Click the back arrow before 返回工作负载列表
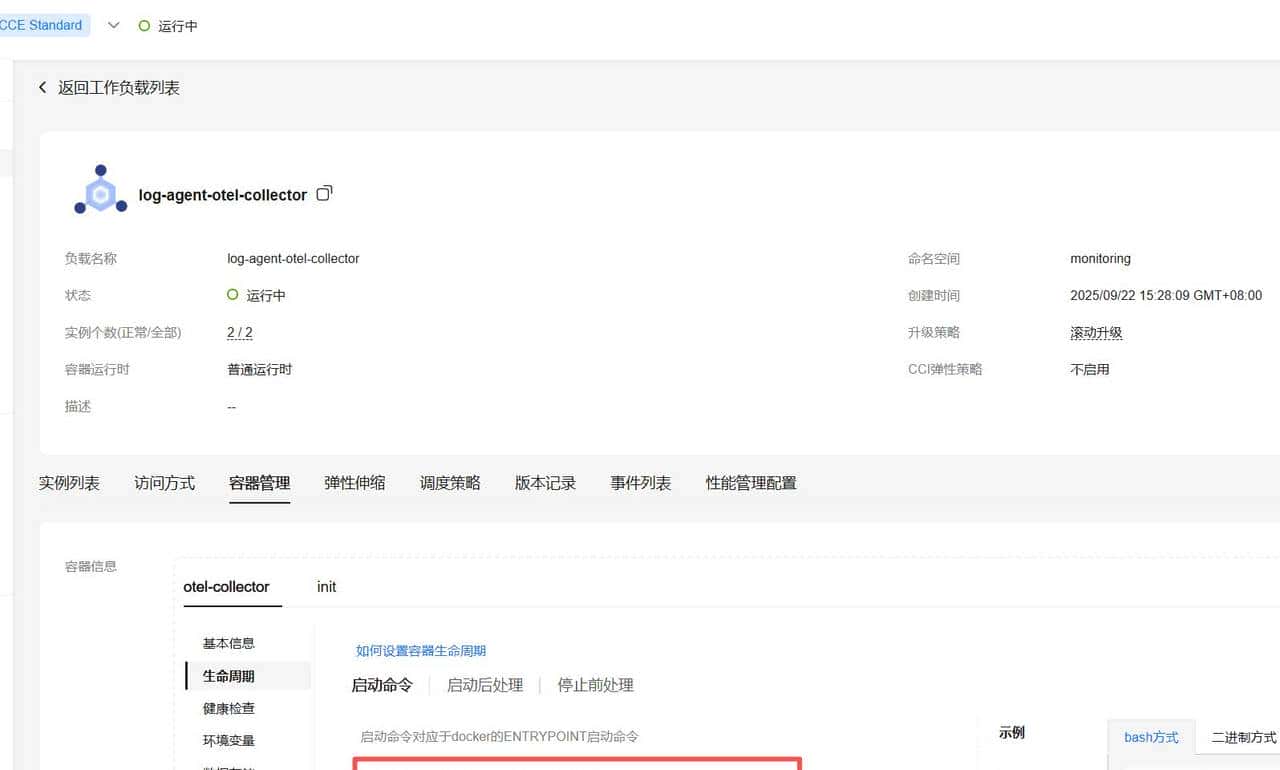1280x770 pixels. (x=42, y=87)
